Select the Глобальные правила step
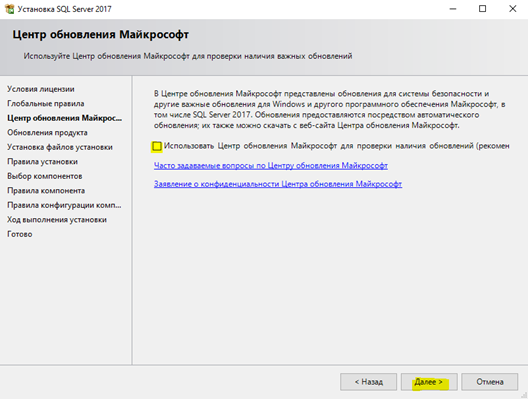528x399 pixels. point(46,104)
